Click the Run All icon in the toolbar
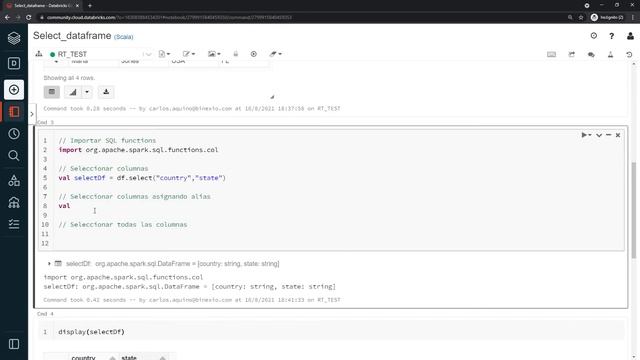Screen dimensions: 640x360 pos(253,54)
